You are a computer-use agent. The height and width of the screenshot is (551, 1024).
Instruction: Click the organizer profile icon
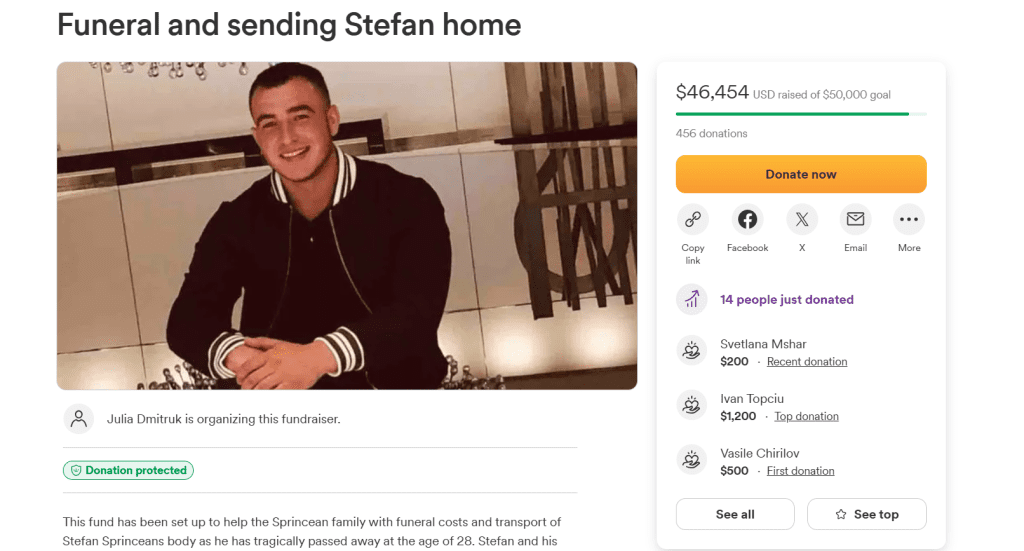pos(78,418)
